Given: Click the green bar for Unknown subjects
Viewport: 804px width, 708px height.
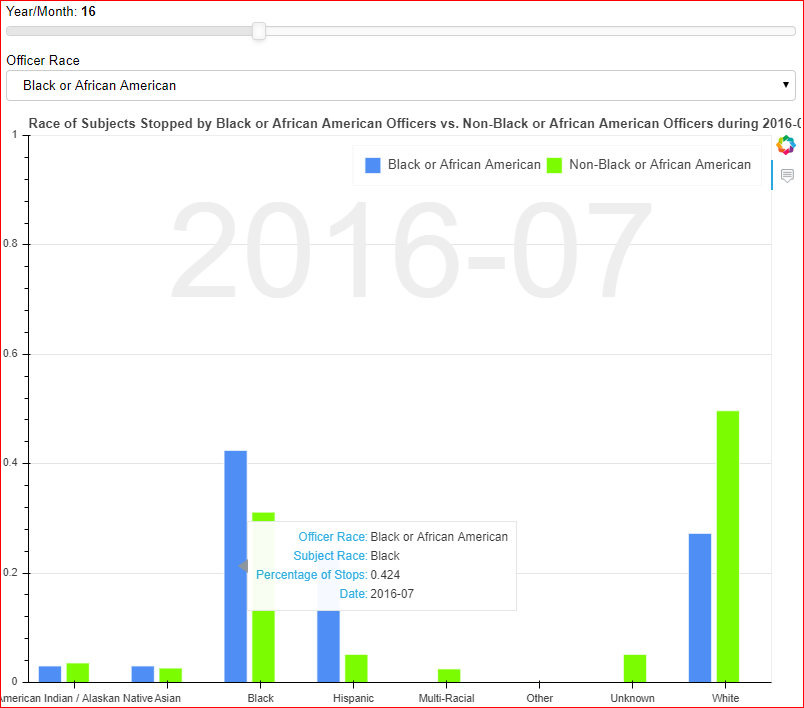Looking at the screenshot, I should coord(635,668).
